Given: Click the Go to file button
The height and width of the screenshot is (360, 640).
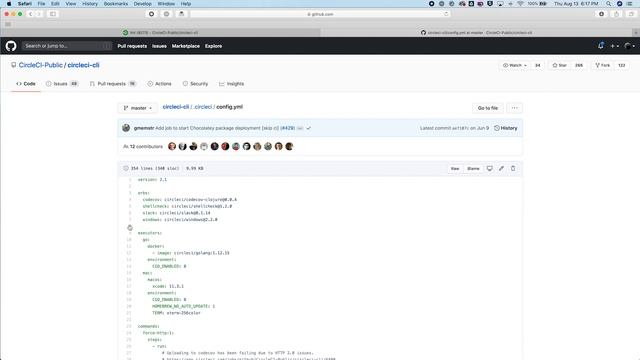Looking at the screenshot, I should click(488, 108).
